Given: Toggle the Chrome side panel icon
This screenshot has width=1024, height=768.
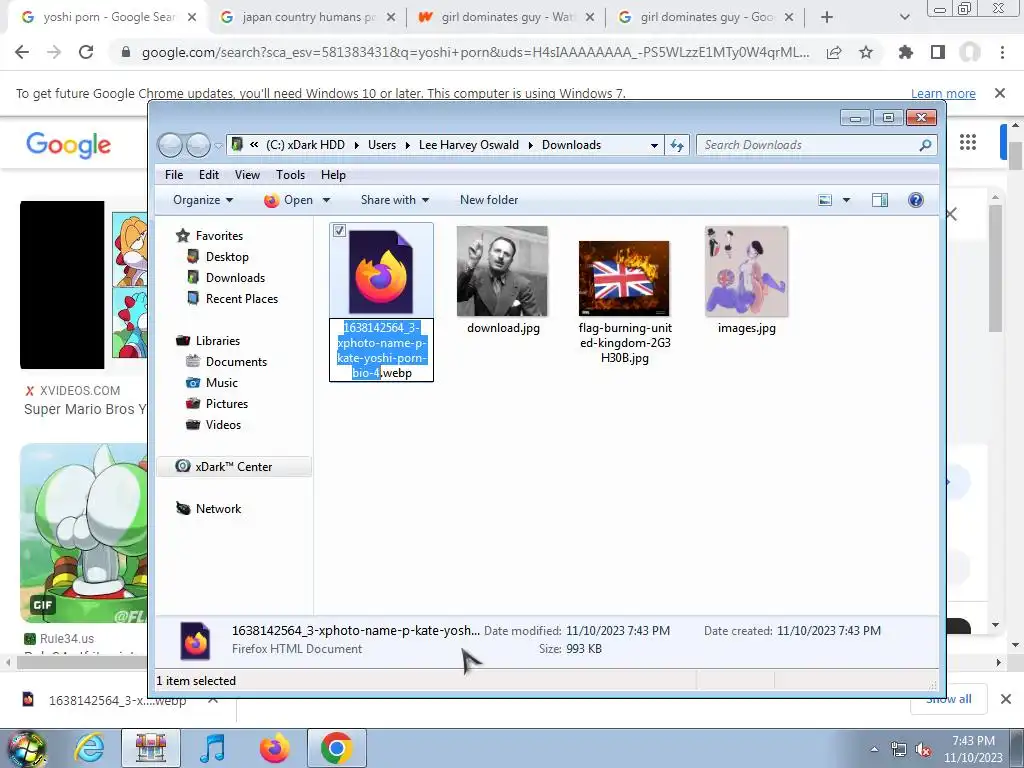Looking at the screenshot, I should tap(938, 52).
